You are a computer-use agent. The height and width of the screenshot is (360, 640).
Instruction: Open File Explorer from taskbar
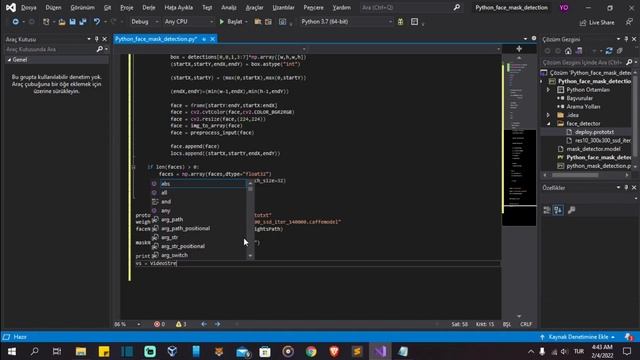click(x=81, y=351)
